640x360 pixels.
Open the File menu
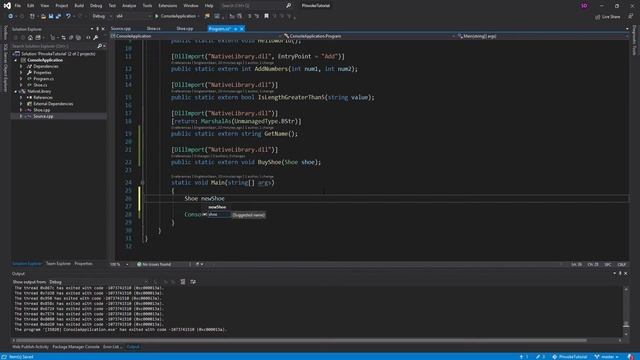18,6
